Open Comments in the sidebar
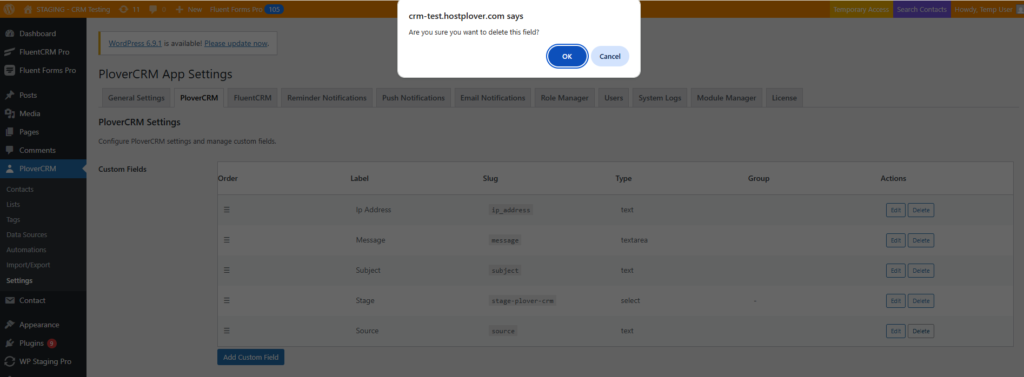Screen dimensions: 1024x377 click(x=43, y=150)
